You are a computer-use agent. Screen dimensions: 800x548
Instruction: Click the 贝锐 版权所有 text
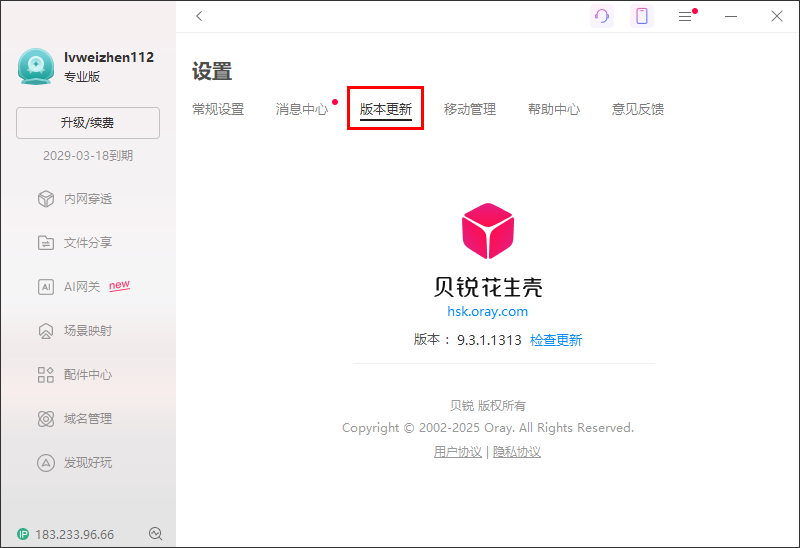pyautogui.click(x=487, y=406)
